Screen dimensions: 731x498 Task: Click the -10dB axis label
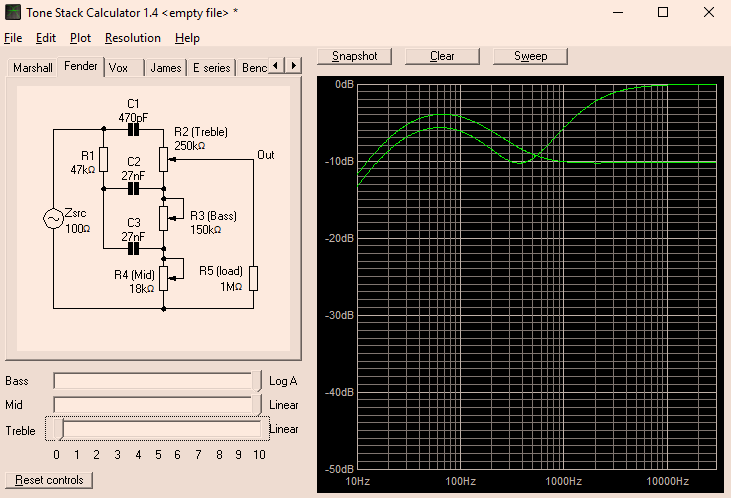[x=339, y=161]
